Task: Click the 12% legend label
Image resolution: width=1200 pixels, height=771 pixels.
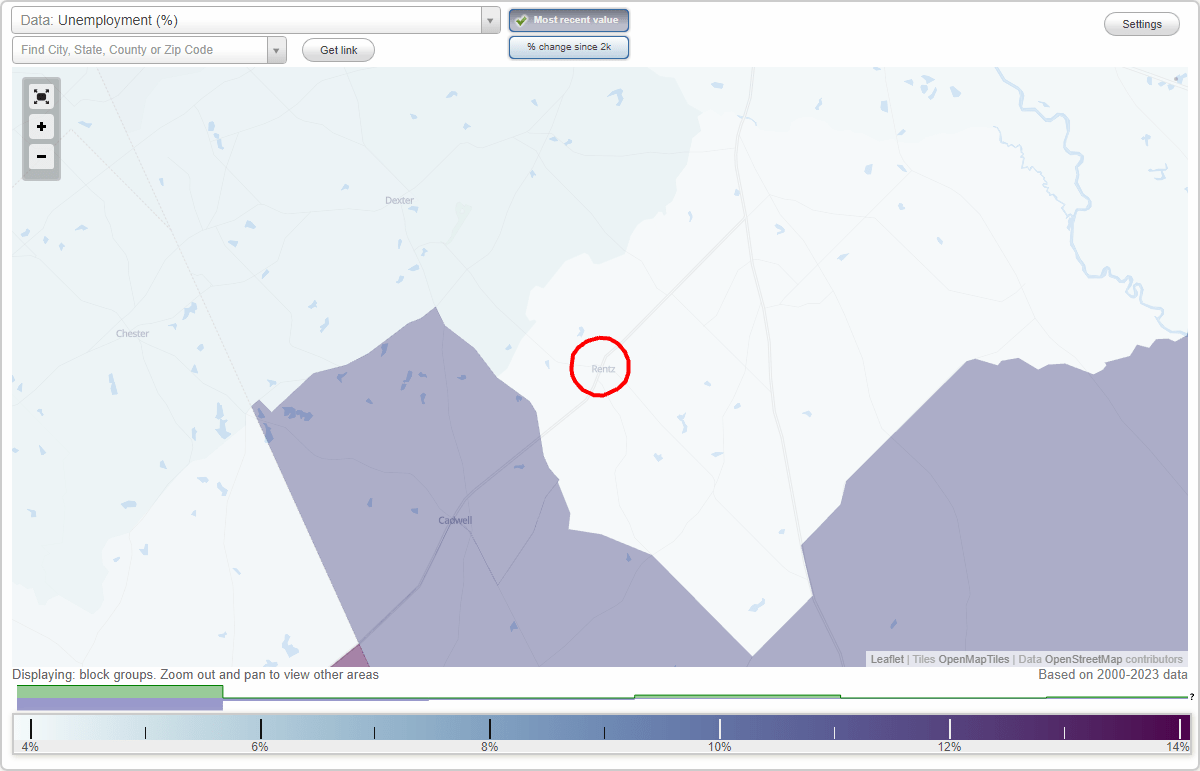Action: (x=949, y=747)
